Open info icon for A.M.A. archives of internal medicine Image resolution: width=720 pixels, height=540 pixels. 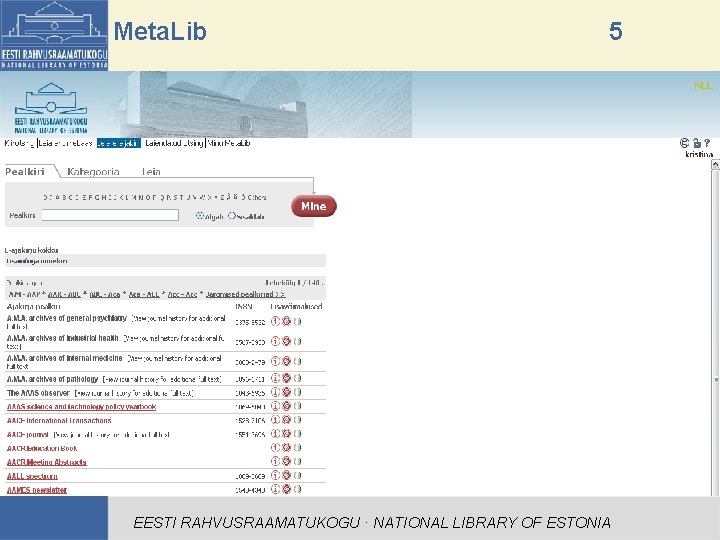[x=275, y=361]
